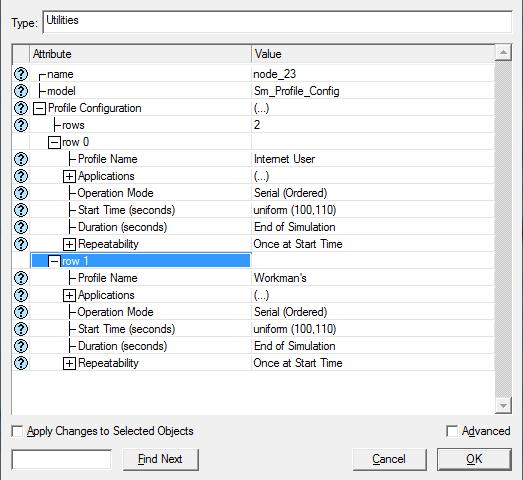Click help icon for row 0 Duration
The width and height of the screenshot is (523, 480).
[x=21, y=227]
